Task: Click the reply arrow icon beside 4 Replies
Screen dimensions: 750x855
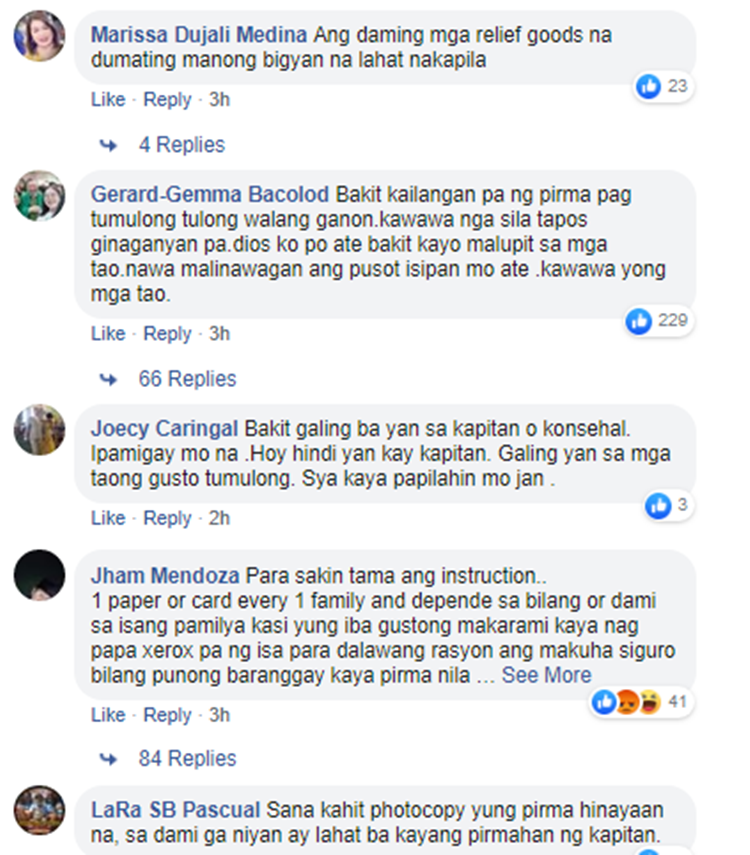Action: [x=108, y=145]
